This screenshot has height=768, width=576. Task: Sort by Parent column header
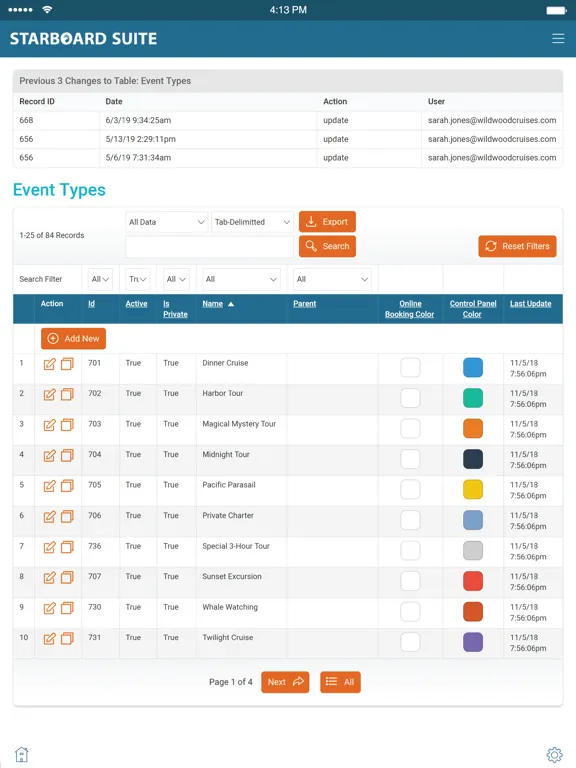click(304, 304)
